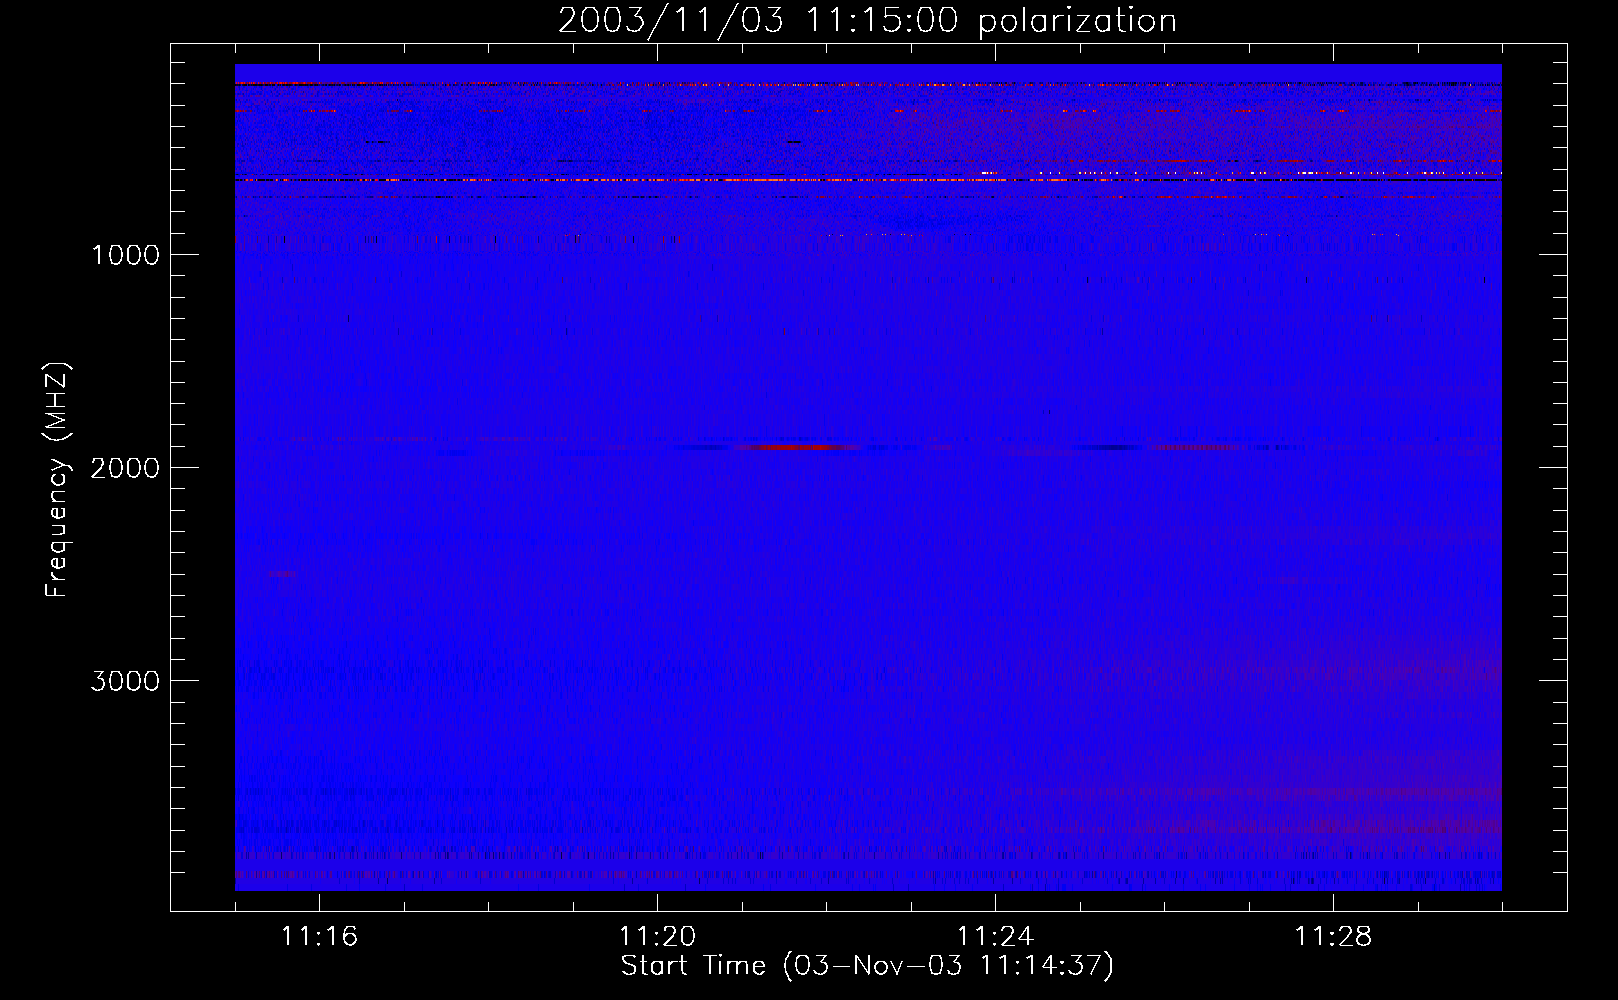The image size is (1618, 1000).
Task: Click the 'Start Time (03-Nov-03 11:14:37)' axis label
Action: point(867,966)
